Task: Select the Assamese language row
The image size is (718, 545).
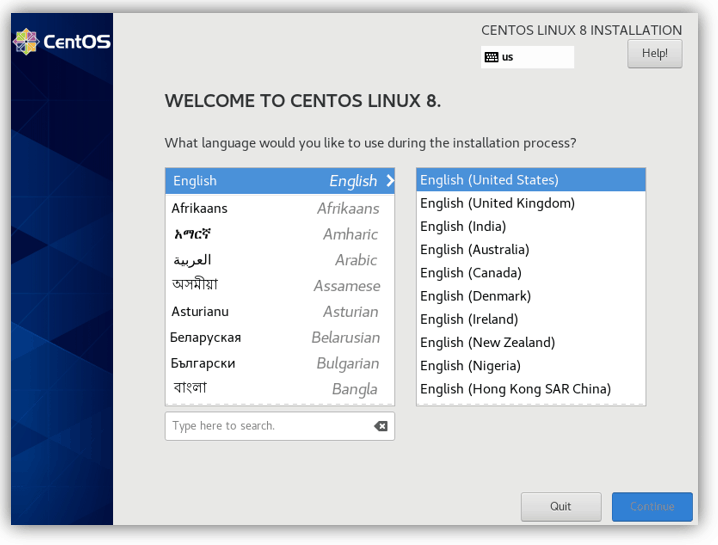Action: click(280, 286)
